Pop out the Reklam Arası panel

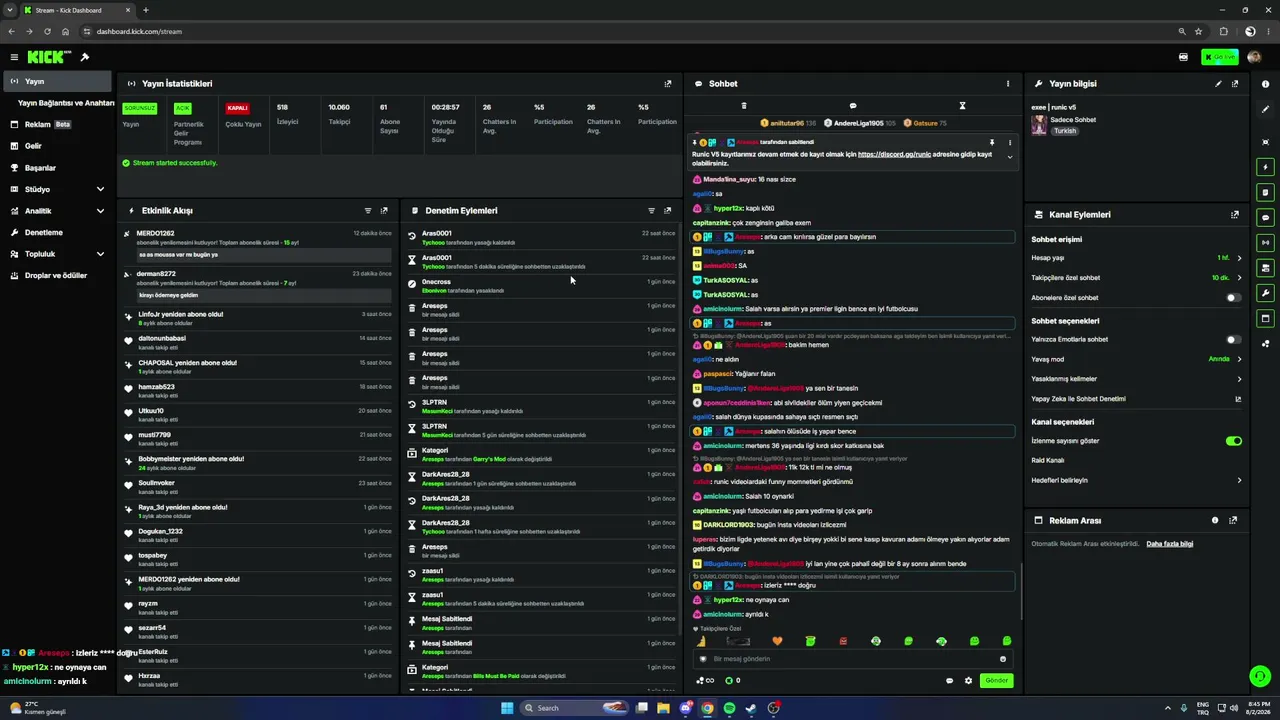tap(1233, 521)
